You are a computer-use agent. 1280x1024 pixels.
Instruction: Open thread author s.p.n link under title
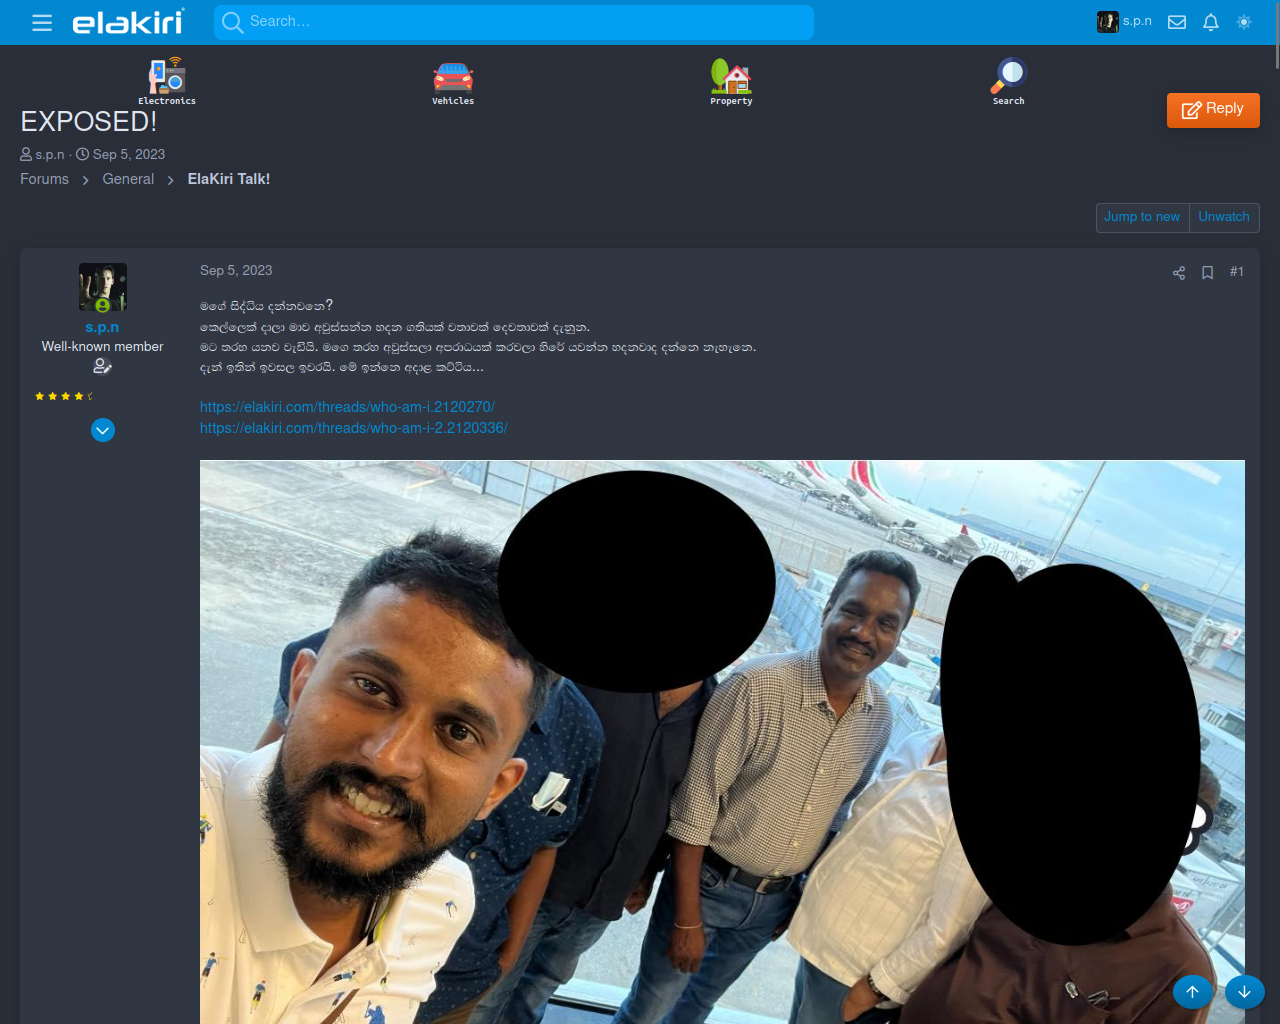click(49, 154)
